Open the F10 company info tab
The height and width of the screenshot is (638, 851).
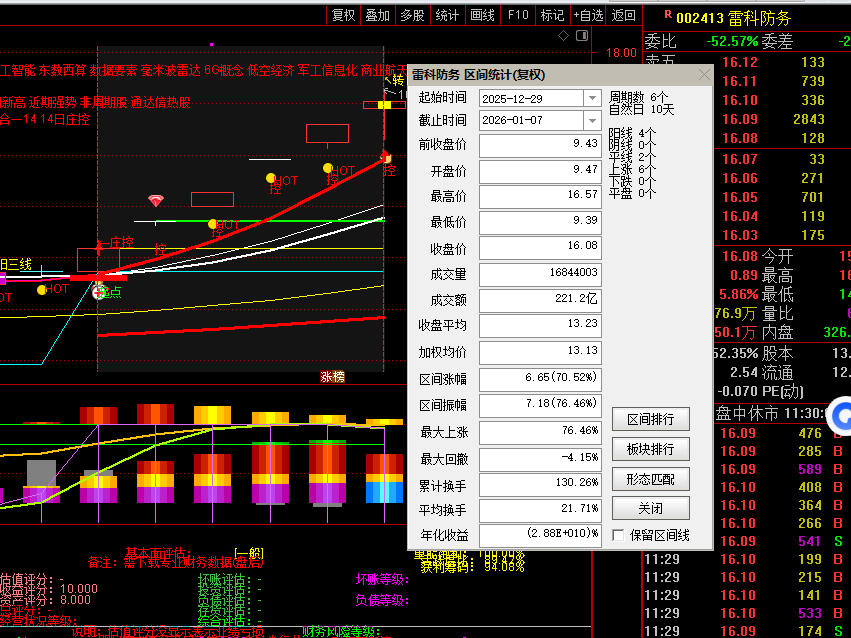pyautogui.click(x=517, y=15)
